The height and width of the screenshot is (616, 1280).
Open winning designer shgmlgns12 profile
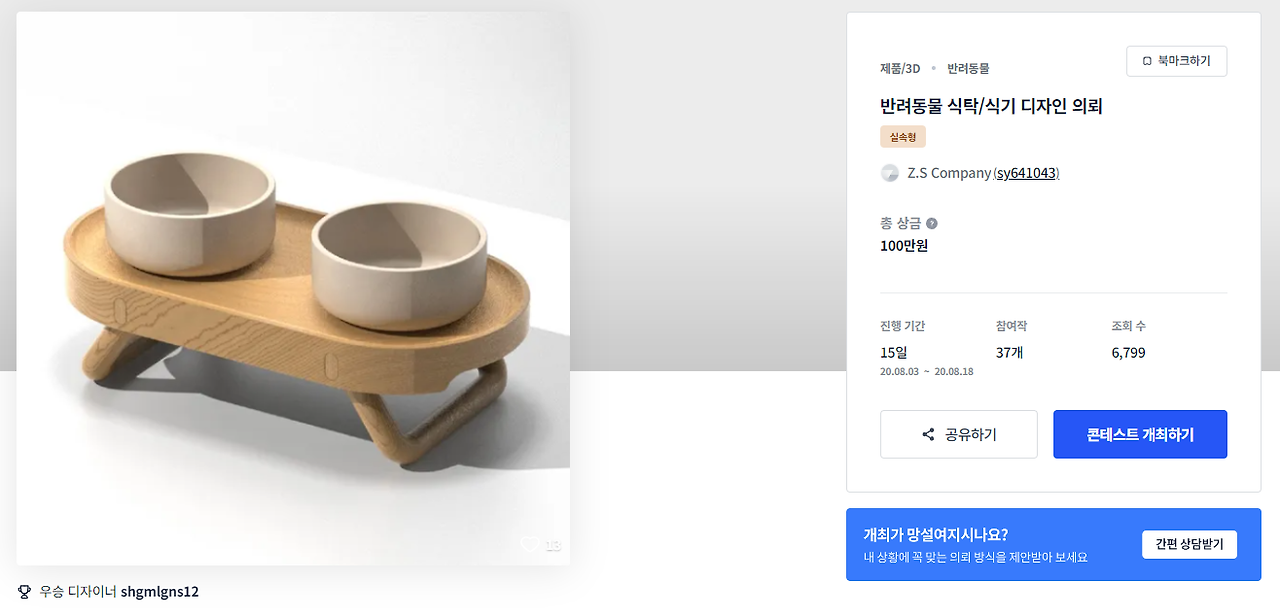pyautogui.click(x=160, y=591)
